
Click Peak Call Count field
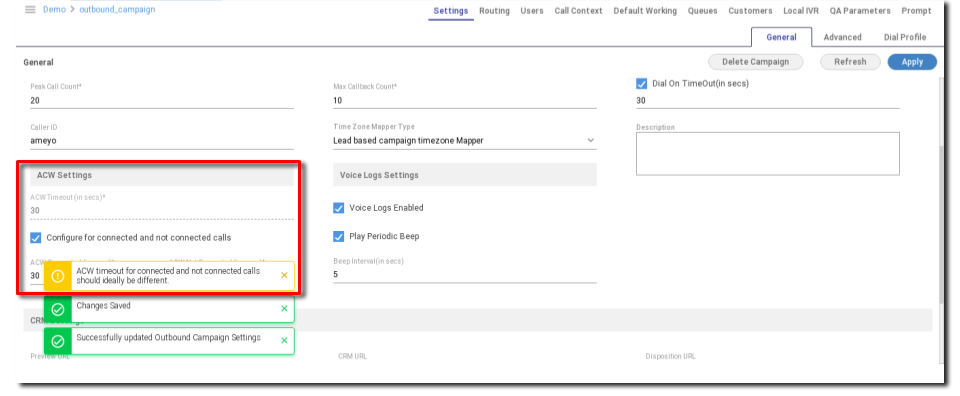pos(162,100)
